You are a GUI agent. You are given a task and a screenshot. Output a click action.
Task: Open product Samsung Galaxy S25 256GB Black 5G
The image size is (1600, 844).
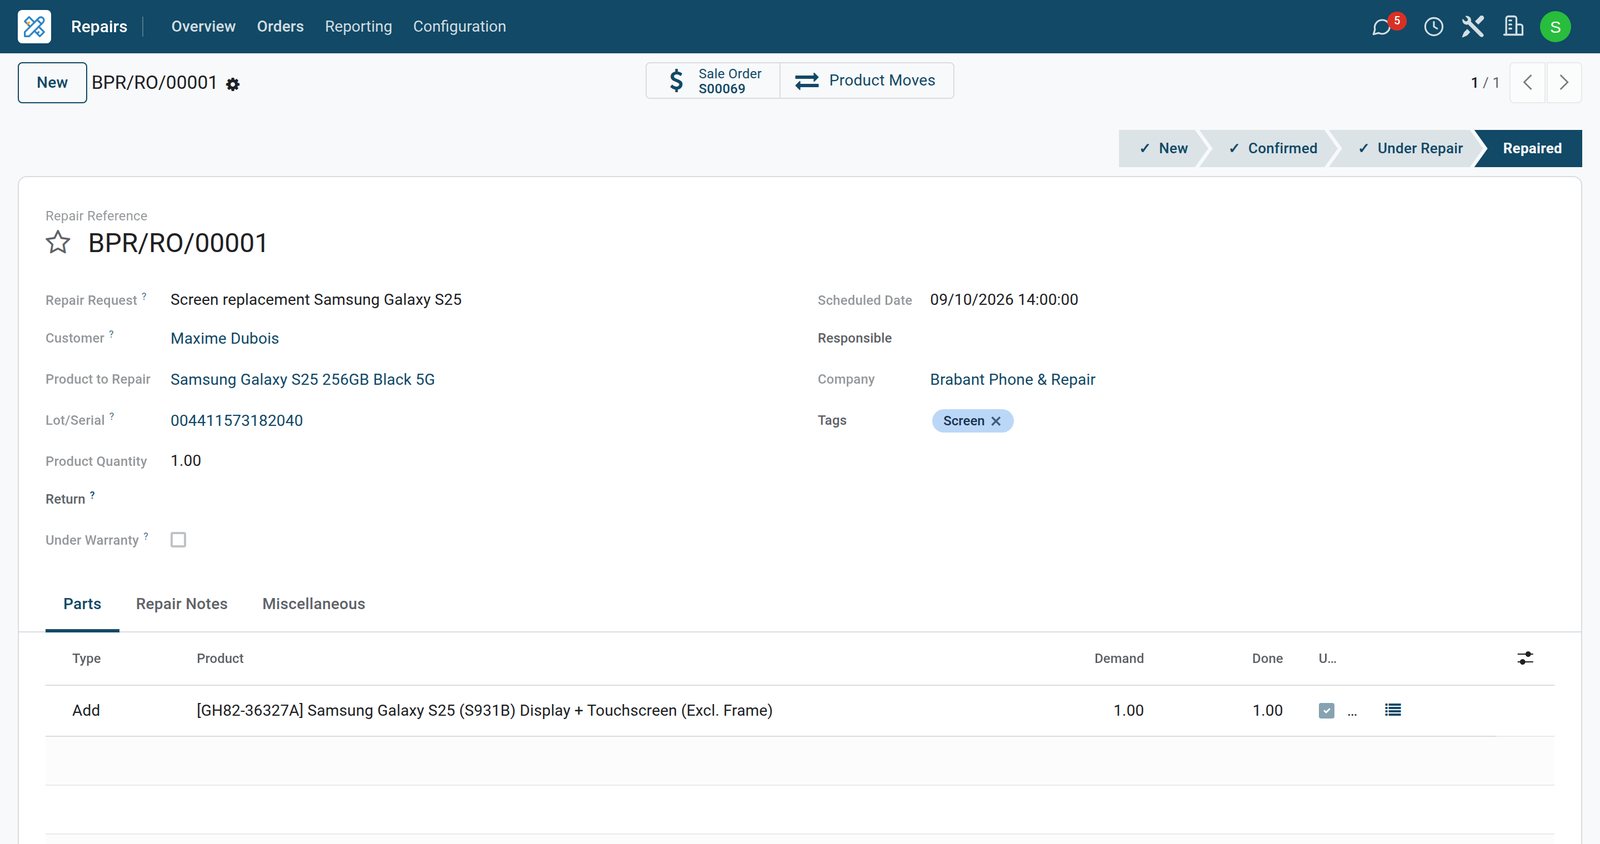(x=303, y=380)
